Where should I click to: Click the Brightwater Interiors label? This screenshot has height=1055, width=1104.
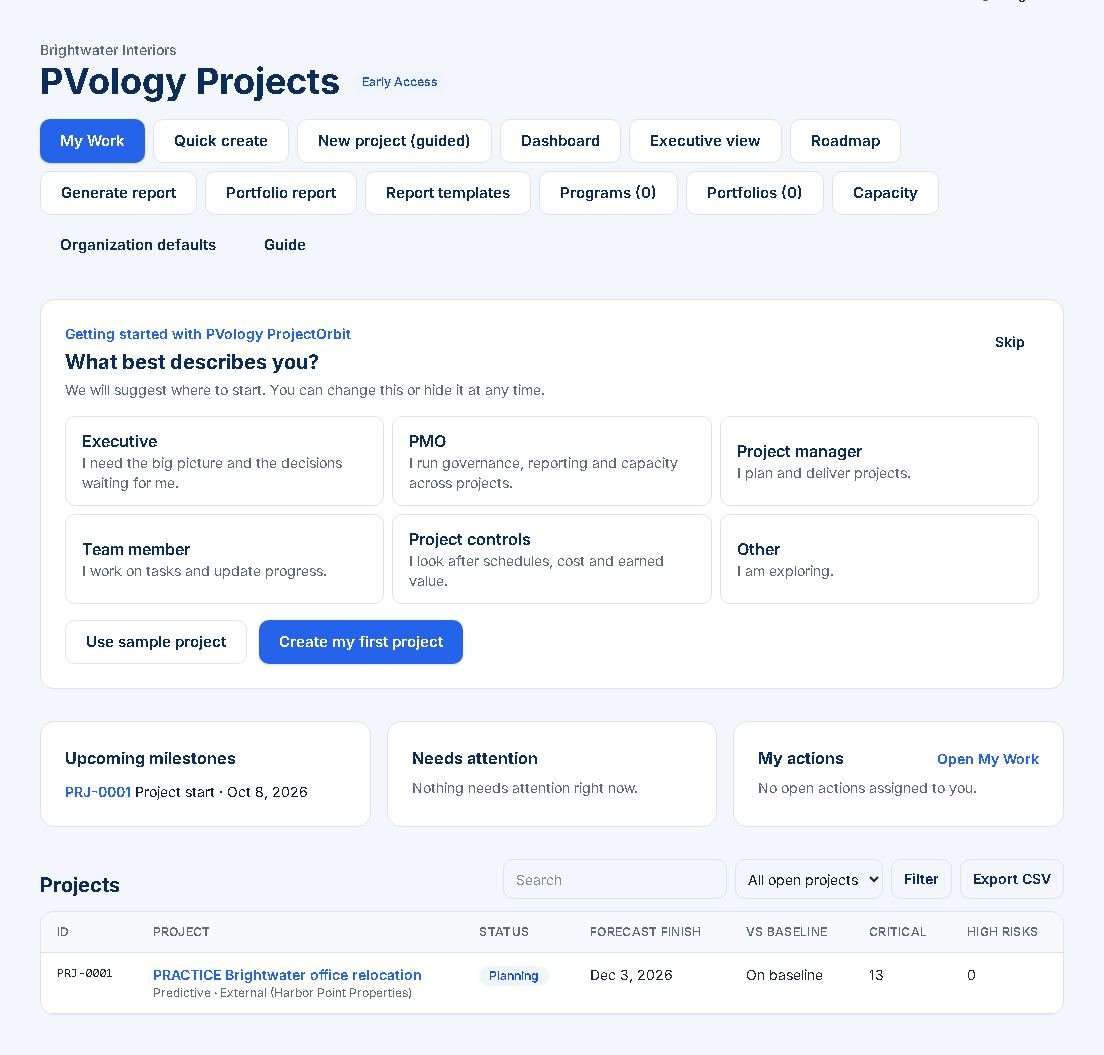click(108, 51)
